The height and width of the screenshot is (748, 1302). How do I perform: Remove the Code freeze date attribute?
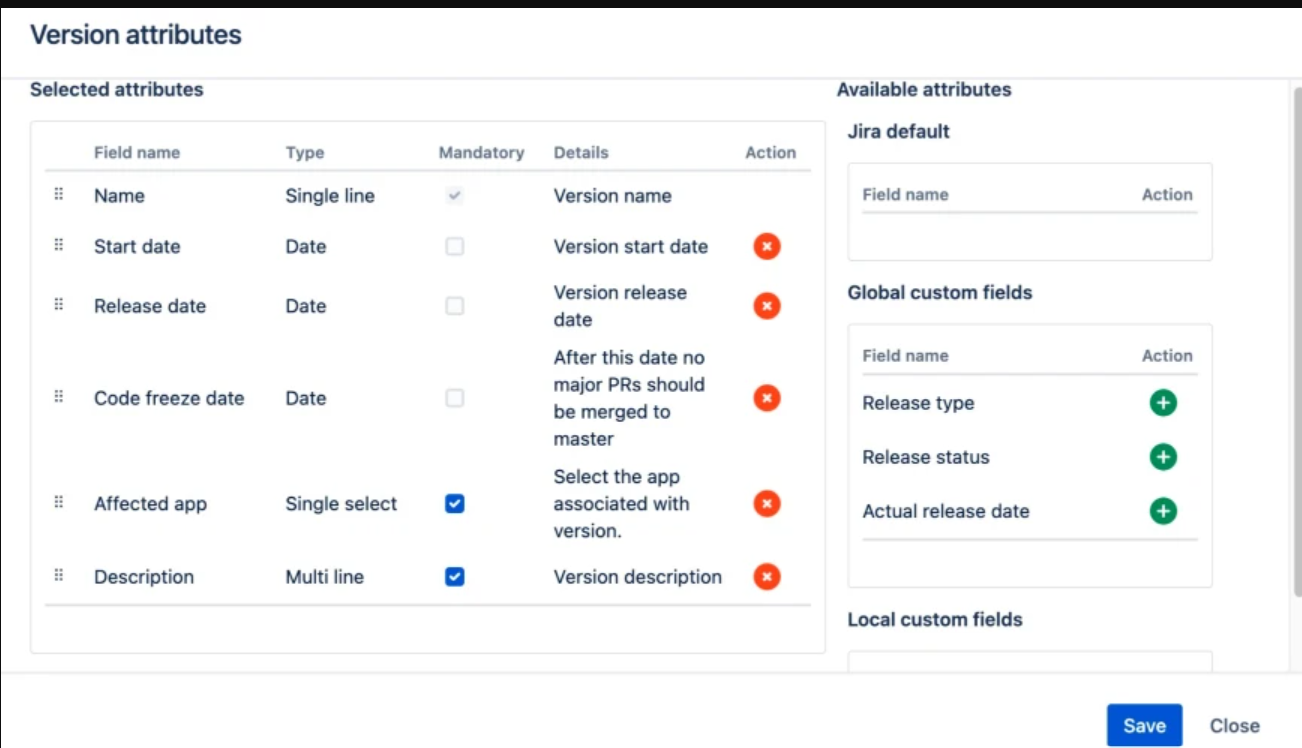click(767, 398)
